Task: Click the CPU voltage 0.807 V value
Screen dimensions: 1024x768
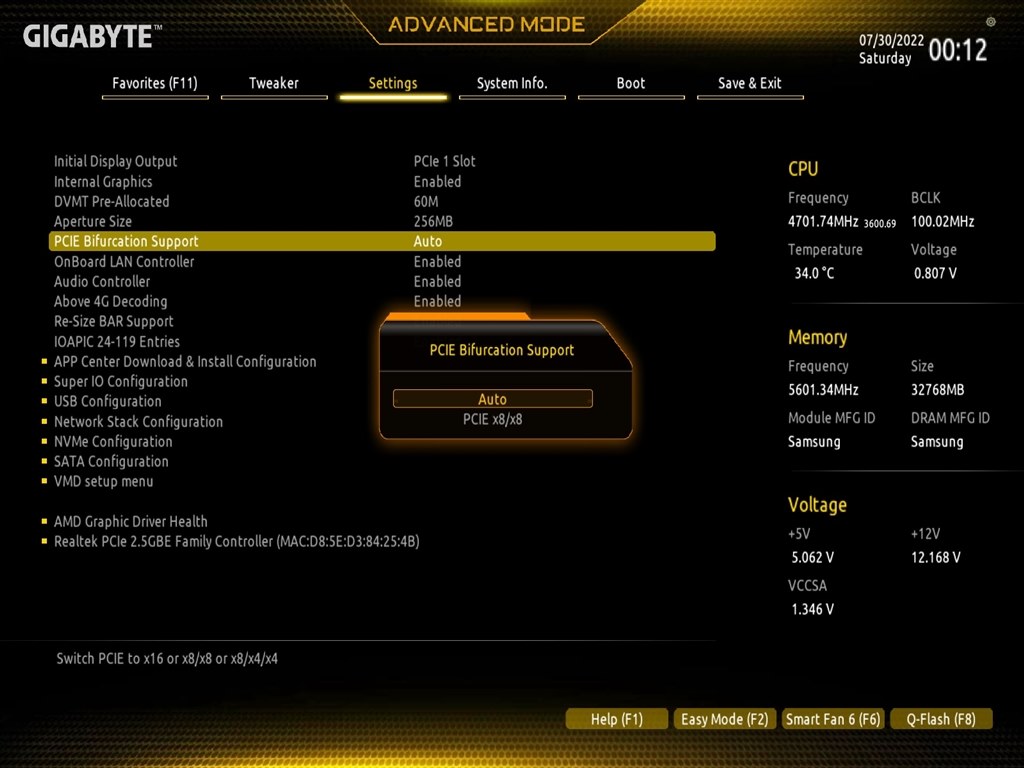Action: coord(935,273)
